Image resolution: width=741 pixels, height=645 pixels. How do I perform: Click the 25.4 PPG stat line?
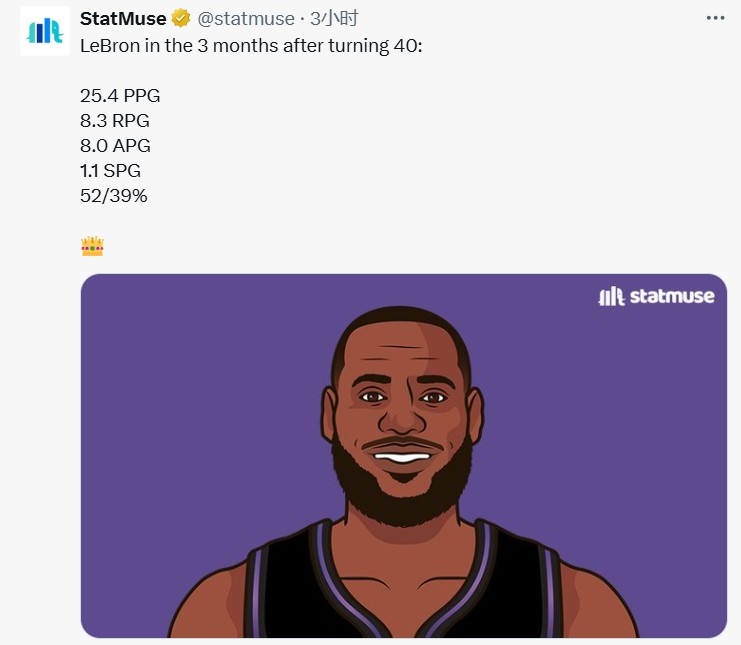(120, 96)
